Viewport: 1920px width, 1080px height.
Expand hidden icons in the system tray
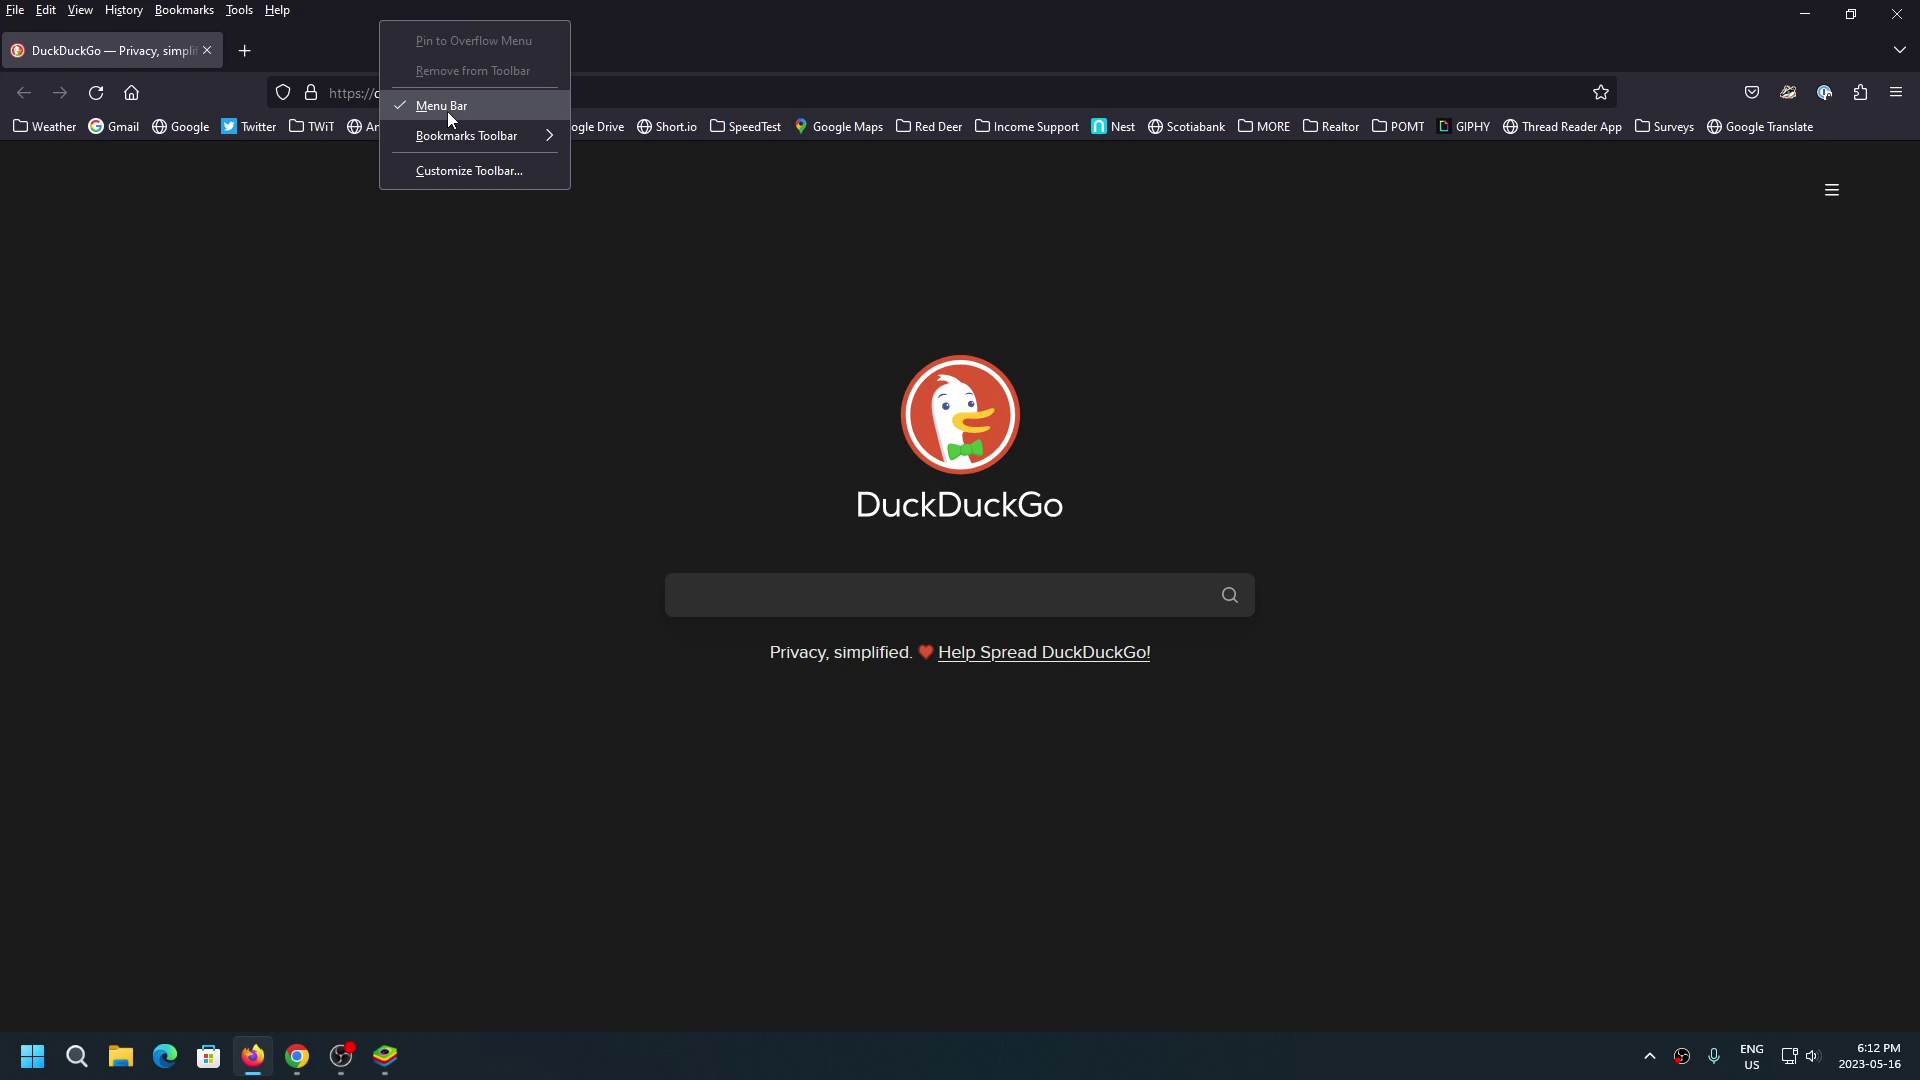1649,1056
